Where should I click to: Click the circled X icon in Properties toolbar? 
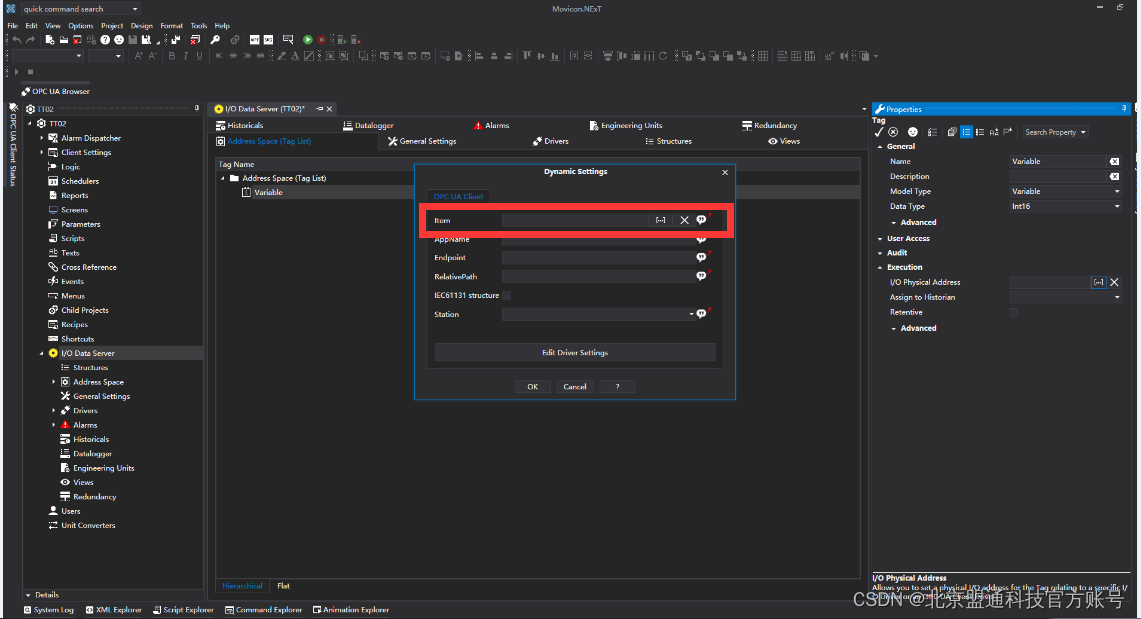click(894, 132)
